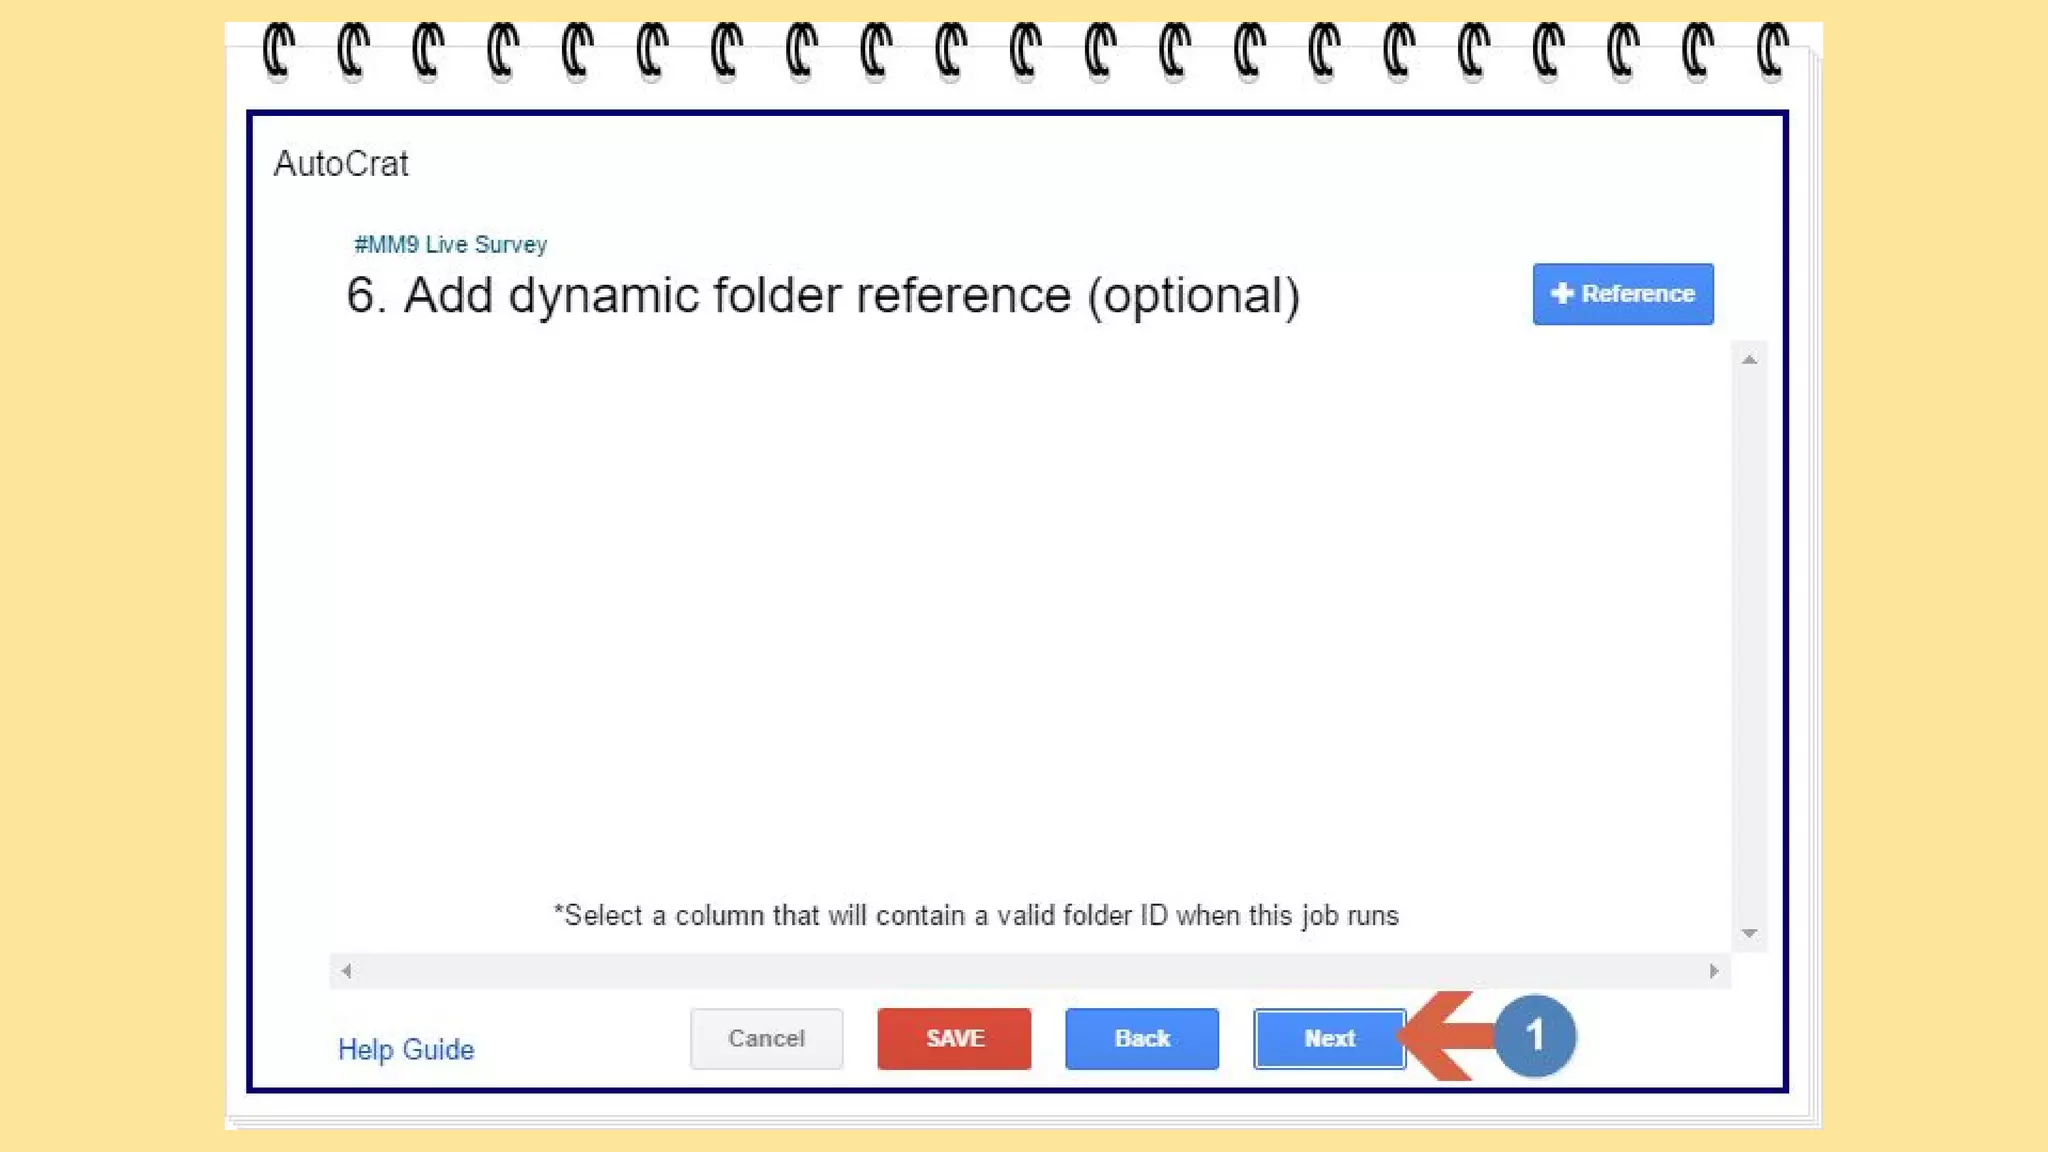This screenshot has width=2048, height=1152.
Task: Click the AutoCrat title text
Action: coord(341,164)
